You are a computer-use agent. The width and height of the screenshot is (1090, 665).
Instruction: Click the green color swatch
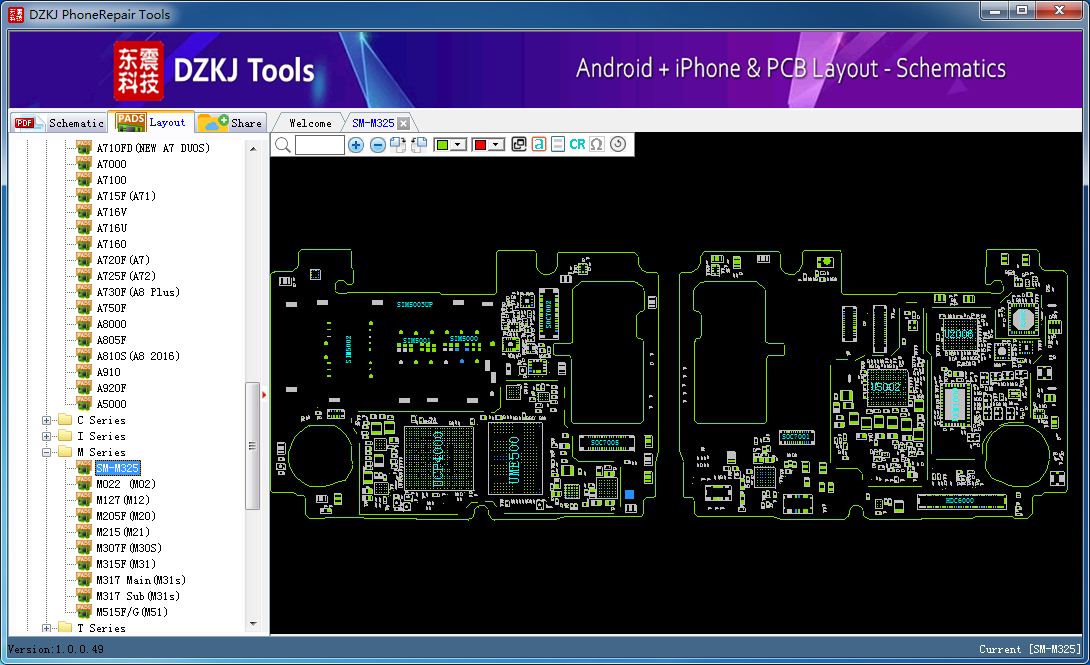(441, 145)
